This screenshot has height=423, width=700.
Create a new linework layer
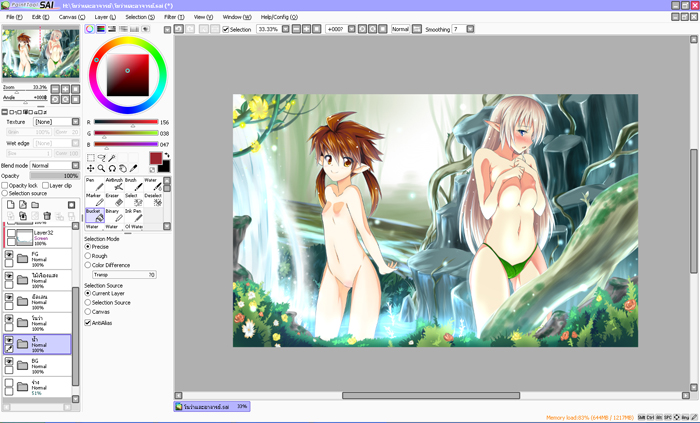[x=23, y=205]
